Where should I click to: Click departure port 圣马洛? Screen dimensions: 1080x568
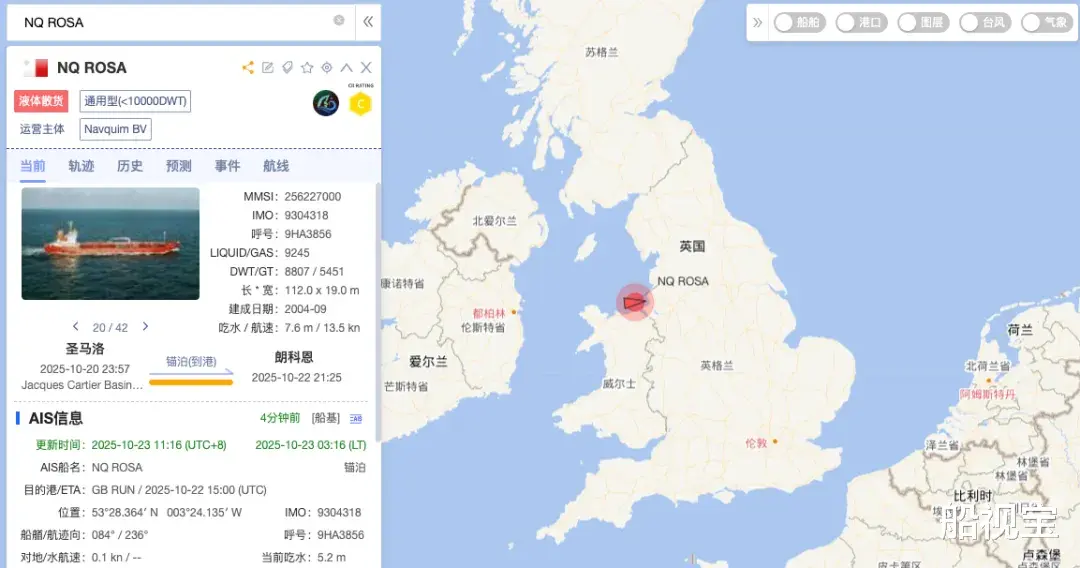click(85, 349)
